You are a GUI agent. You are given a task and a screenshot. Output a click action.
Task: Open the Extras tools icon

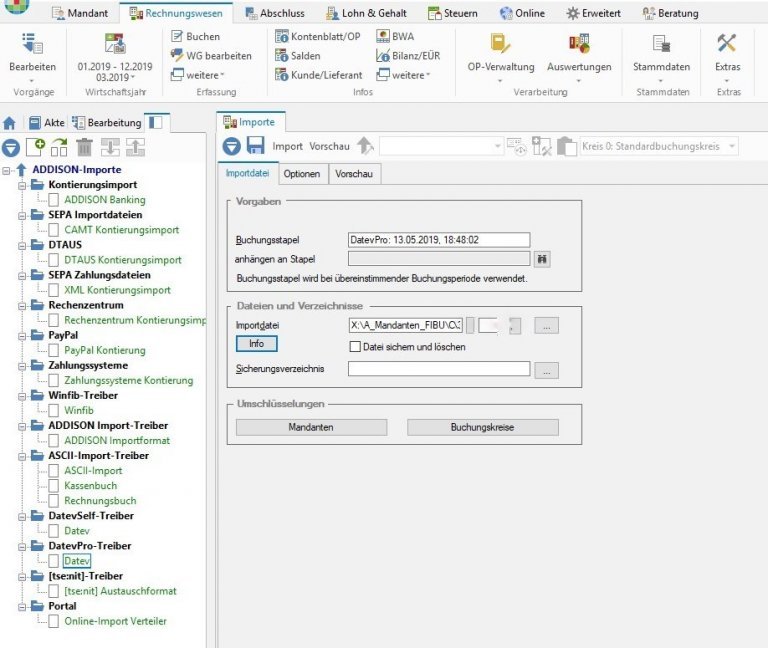point(726,44)
